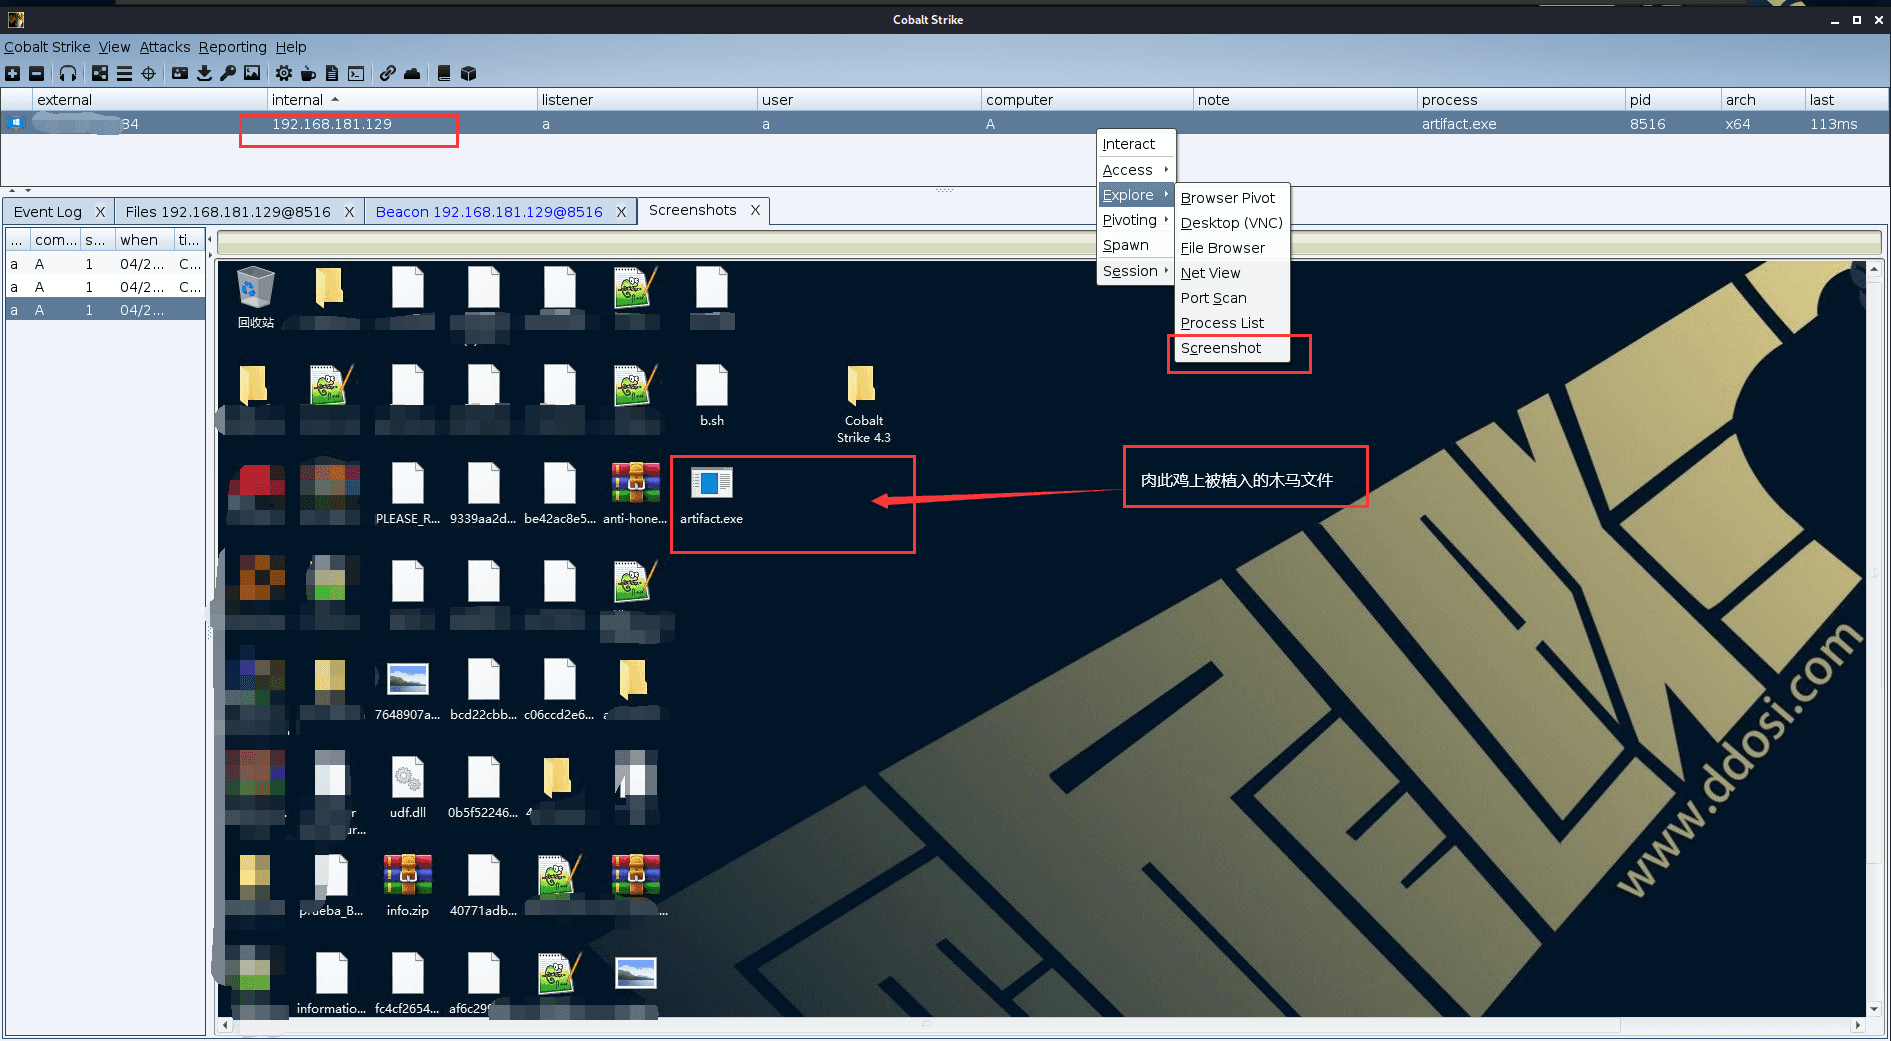Switch to Files 192.168.181.129@8516 tab
Viewport: 1891px width, 1041px height.
228,212
